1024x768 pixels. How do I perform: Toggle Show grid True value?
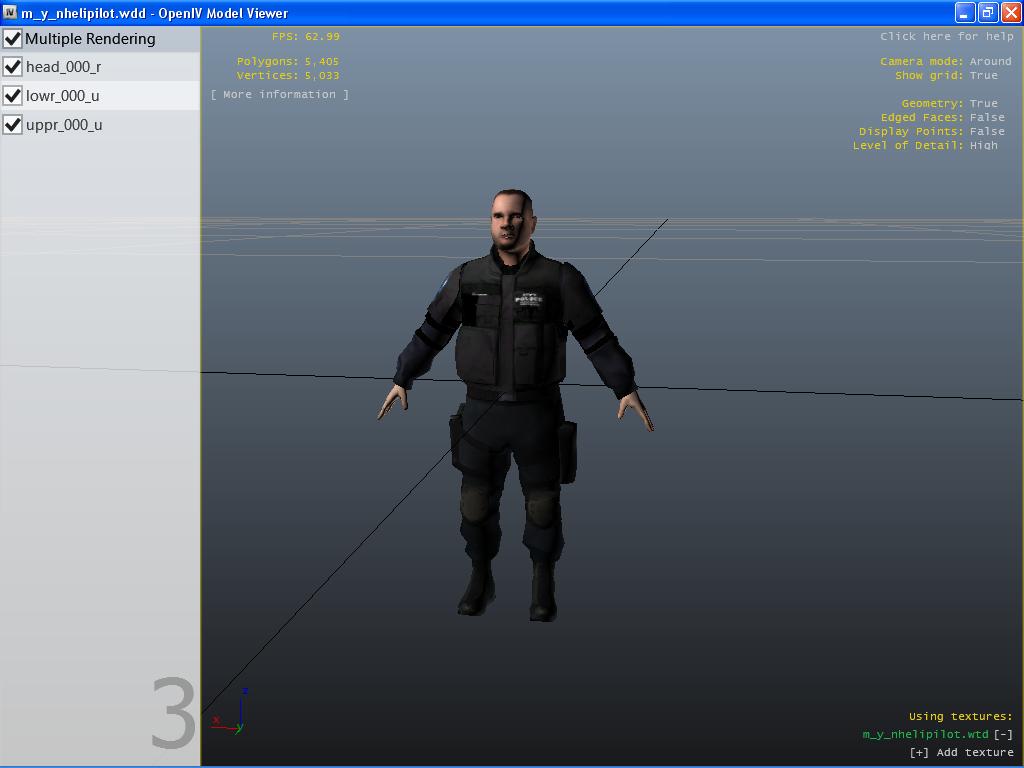[983, 76]
